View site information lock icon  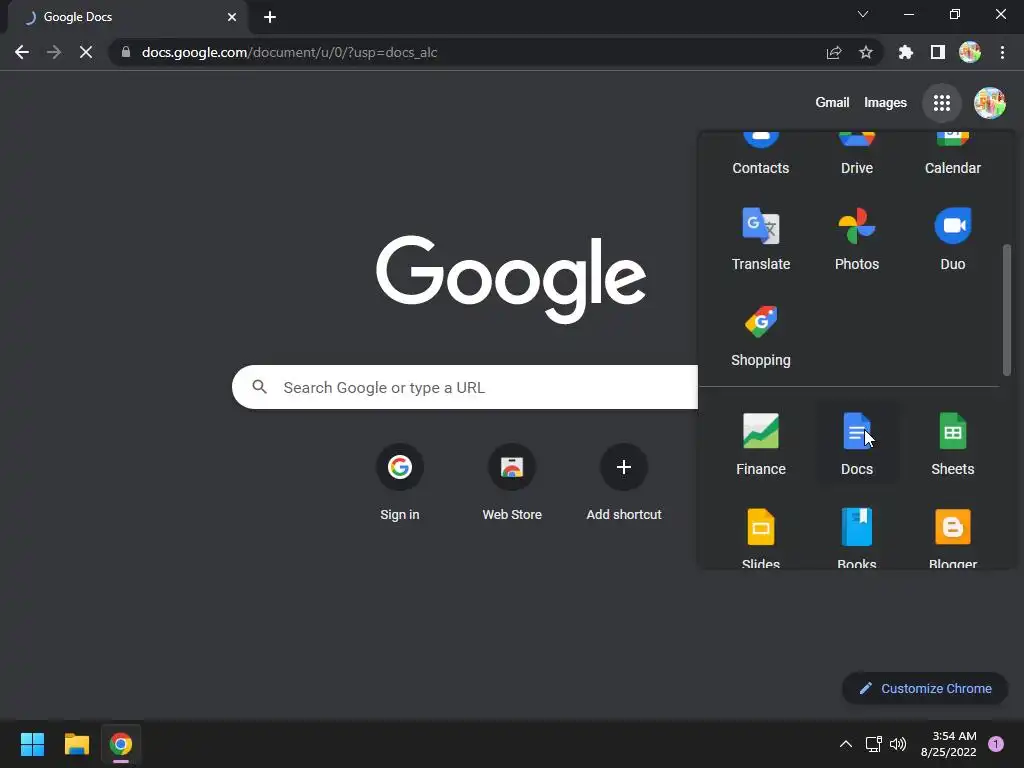pos(126,52)
